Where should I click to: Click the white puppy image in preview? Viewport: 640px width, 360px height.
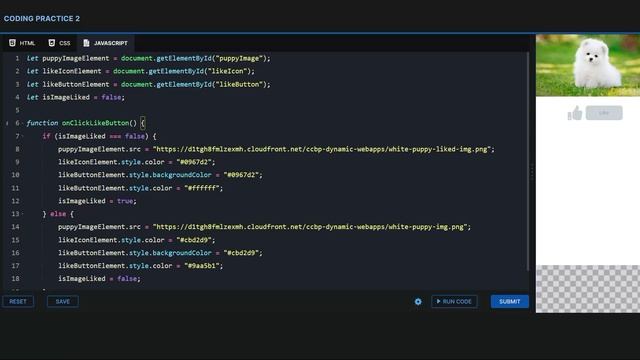[x=588, y=65]
